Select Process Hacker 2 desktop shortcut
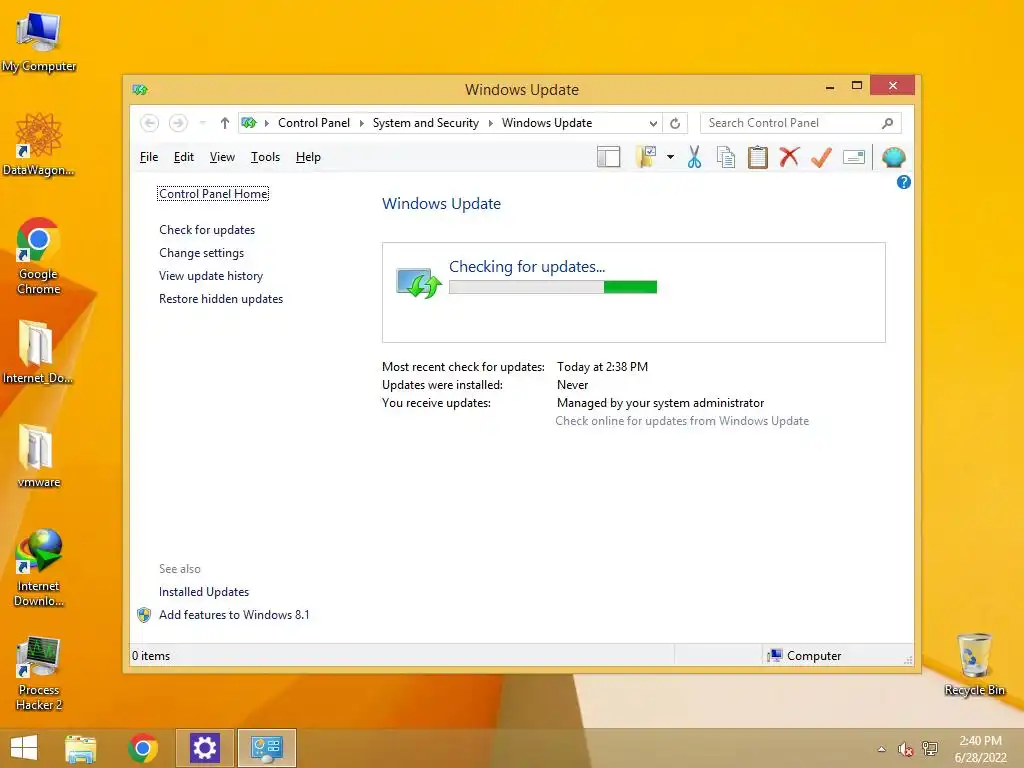This screenshot has height=768, width=1024. point(39,673)
